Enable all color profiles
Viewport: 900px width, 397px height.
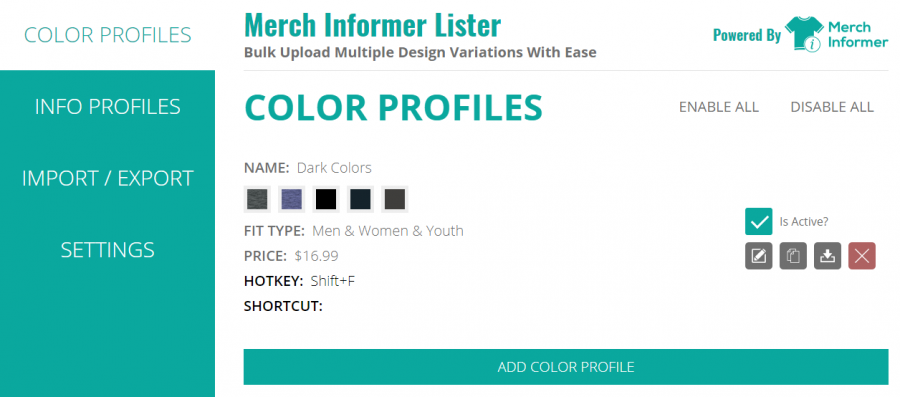click(x=719, y=107)
